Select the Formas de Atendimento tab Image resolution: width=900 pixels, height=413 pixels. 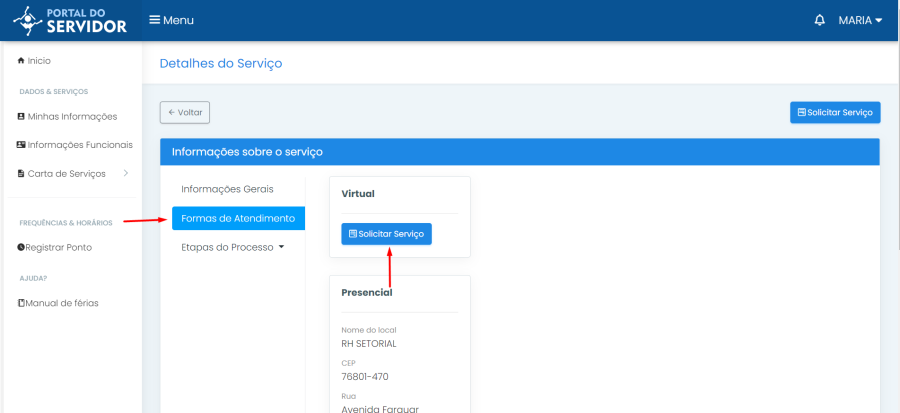(238, 219)
